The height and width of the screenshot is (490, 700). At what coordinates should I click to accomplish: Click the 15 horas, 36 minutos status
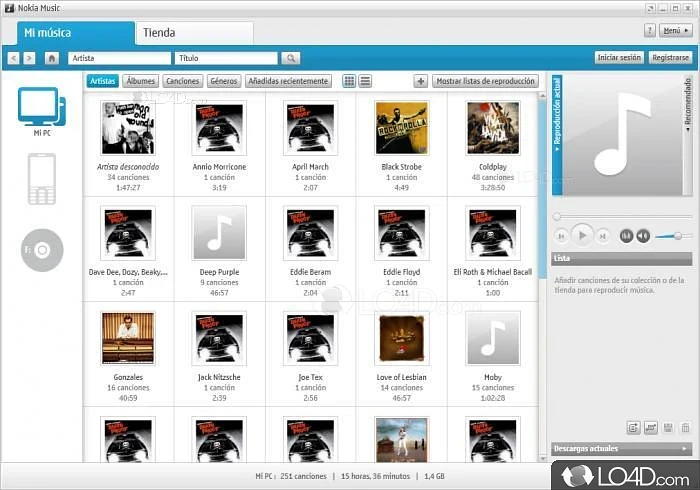coord(375,476)
